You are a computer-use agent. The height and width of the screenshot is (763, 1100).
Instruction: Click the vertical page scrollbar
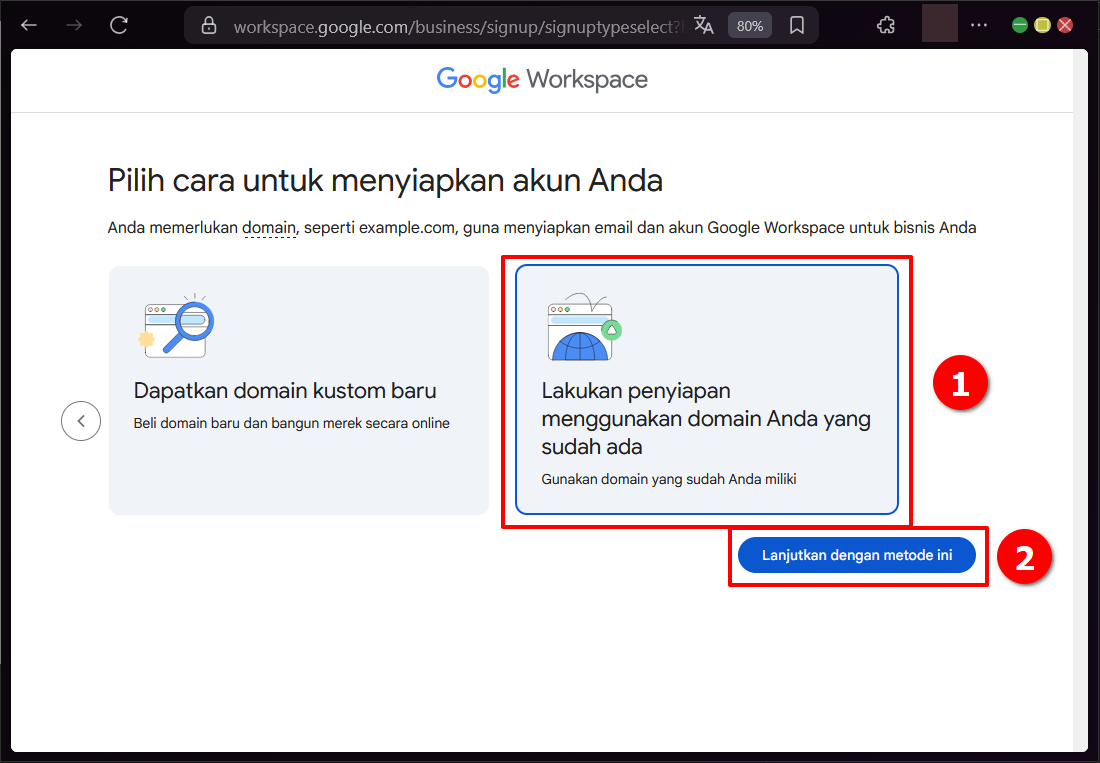(1080, 400)
